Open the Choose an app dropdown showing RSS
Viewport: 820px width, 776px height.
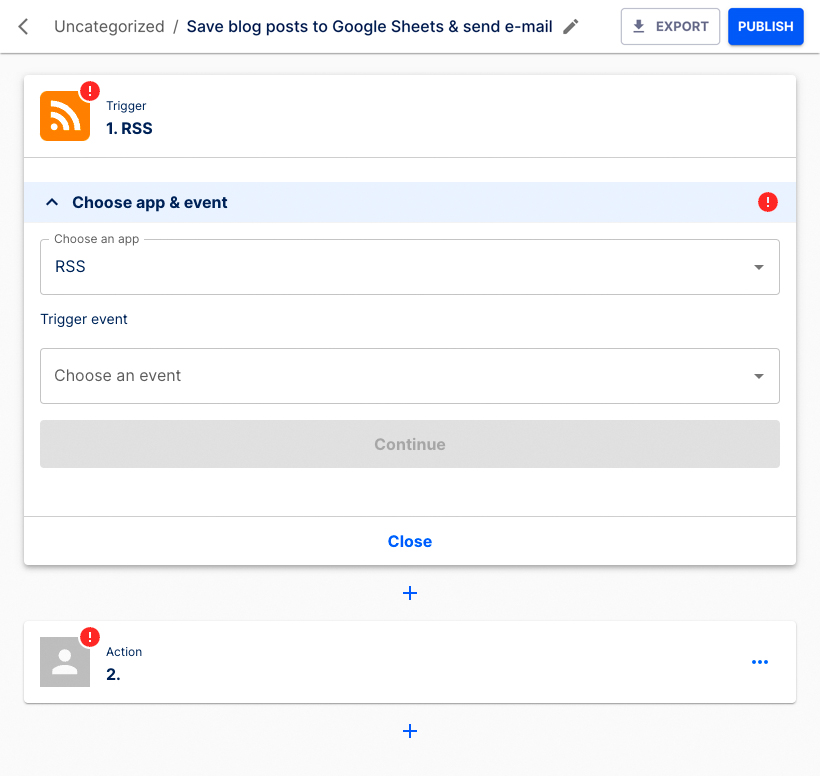[x=410, y=267]
